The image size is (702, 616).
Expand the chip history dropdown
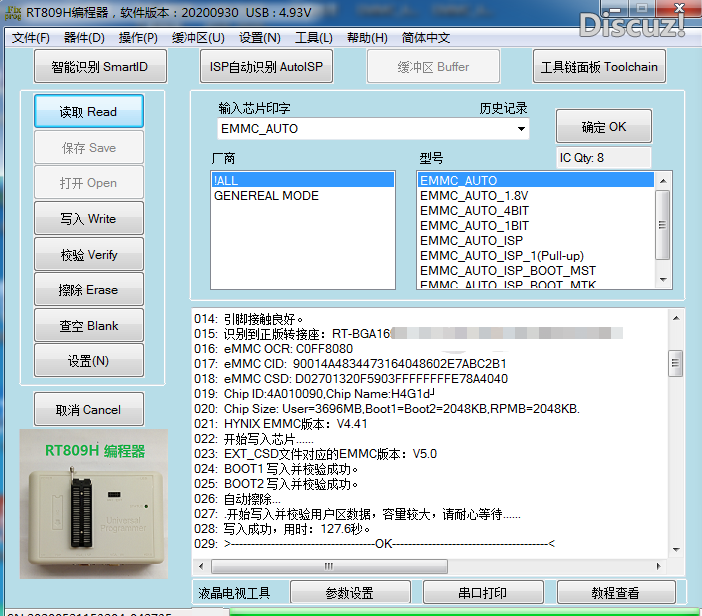[521, 129]
